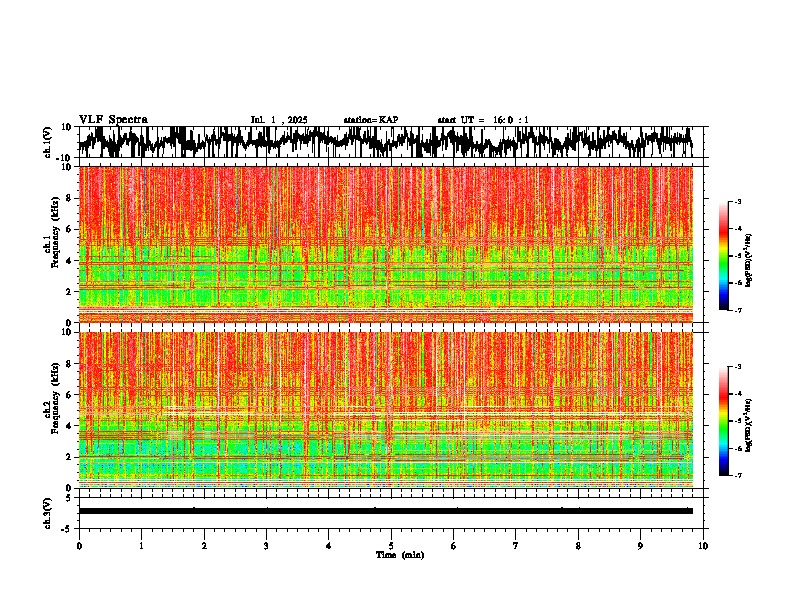Click the "2" kHz tick on ch.2 spectrogram
Viewport: 792px width, 612px height.
[x=69, y=457]
